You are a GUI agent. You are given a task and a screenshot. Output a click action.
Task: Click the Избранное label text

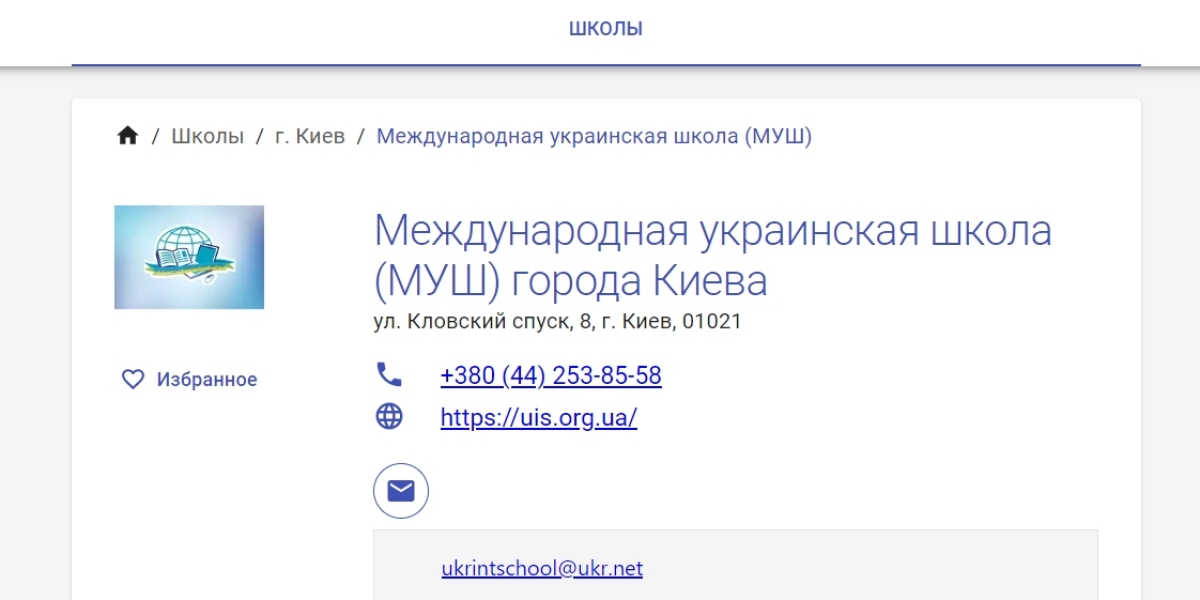point(207,380)
